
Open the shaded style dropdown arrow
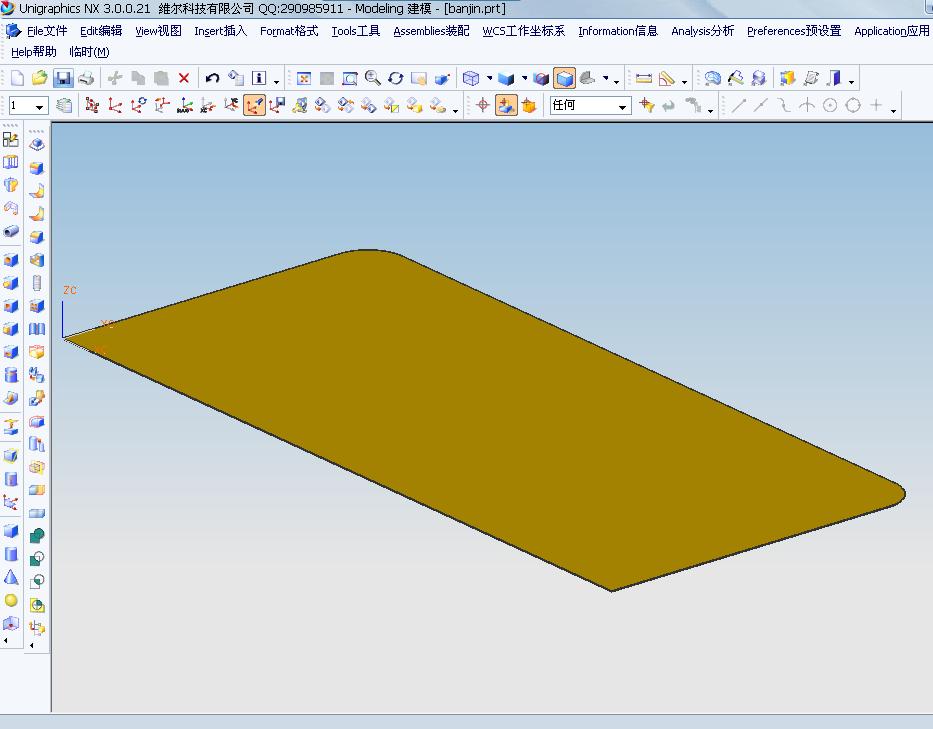(x=524, y=78)
